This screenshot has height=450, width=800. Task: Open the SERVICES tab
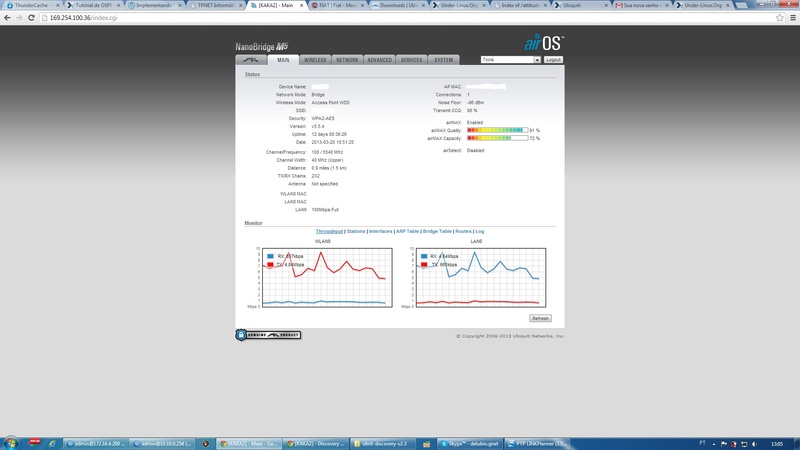coord(412,60)
